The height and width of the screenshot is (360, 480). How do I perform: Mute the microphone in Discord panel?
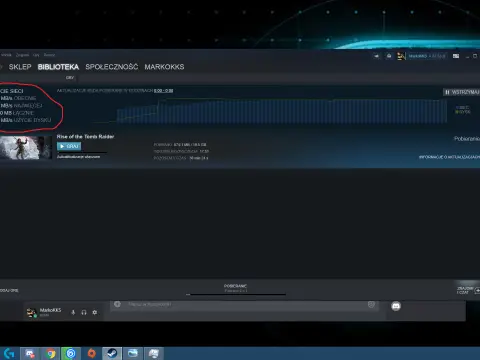pyautogui.click(x=73, y=312)
